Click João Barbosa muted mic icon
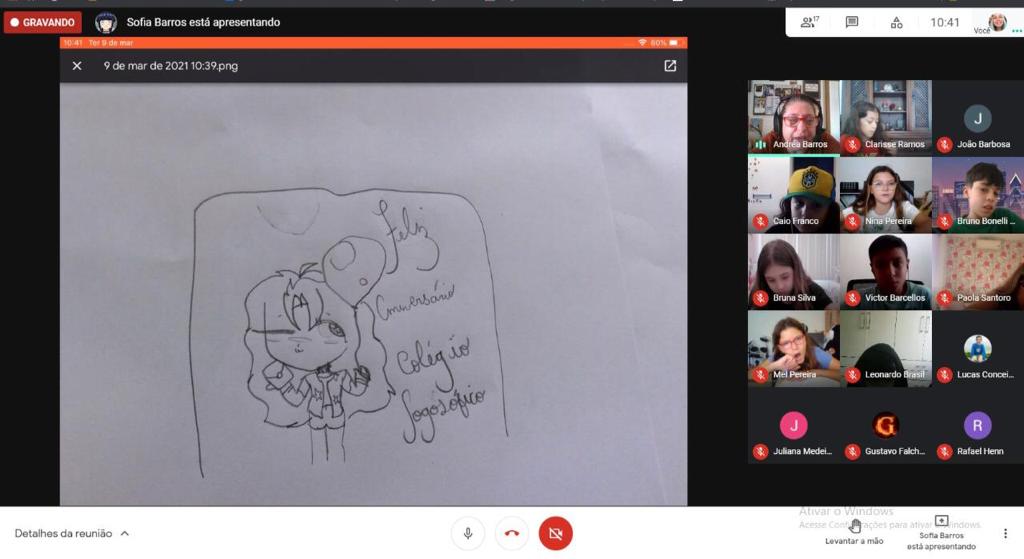Screen dimensions: 1024x559 click(x=944, y=144)
